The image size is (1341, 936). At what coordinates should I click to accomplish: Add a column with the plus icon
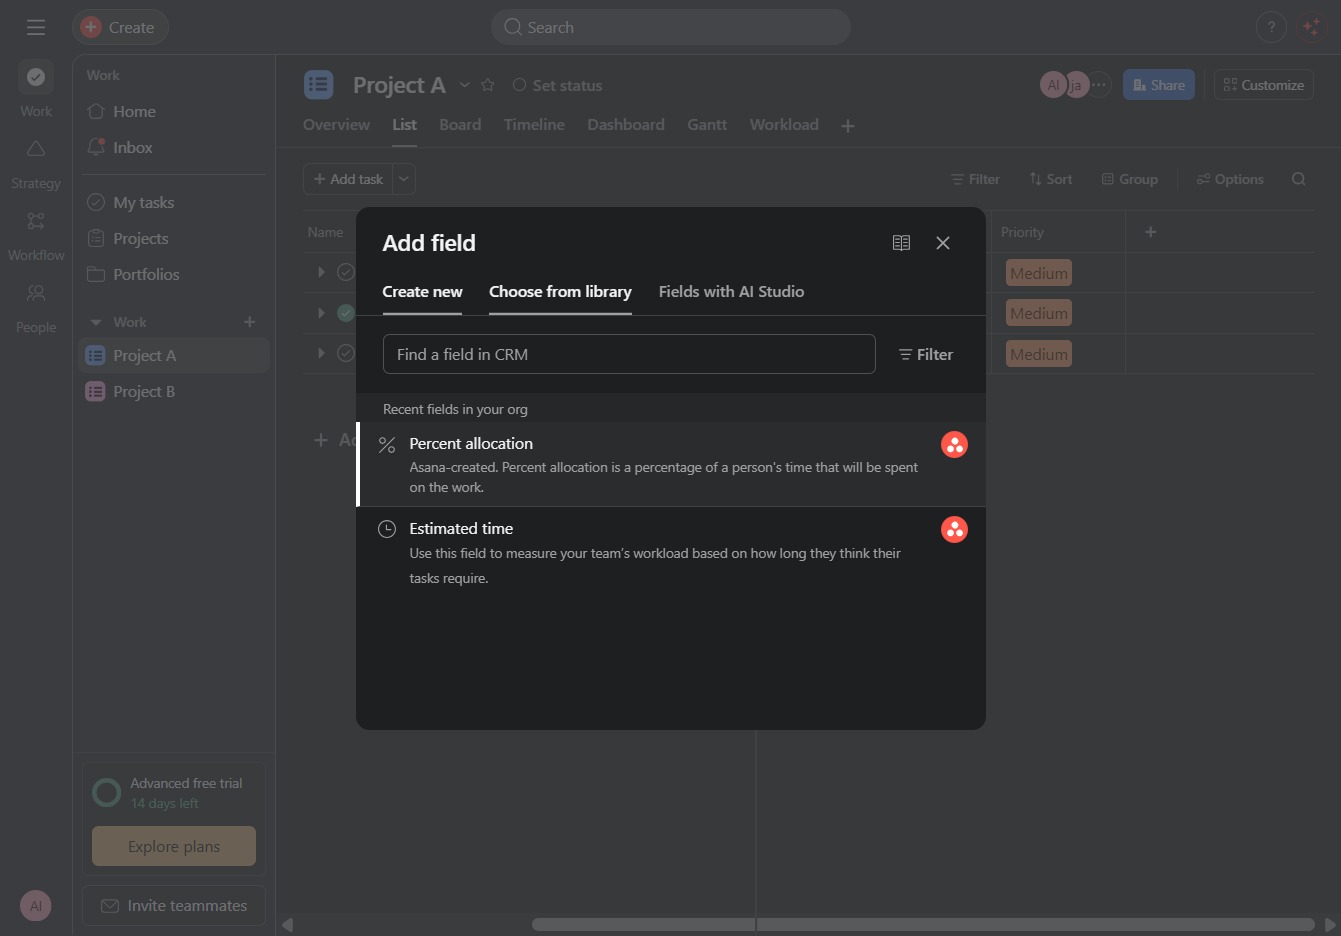tap(1150, 232)
